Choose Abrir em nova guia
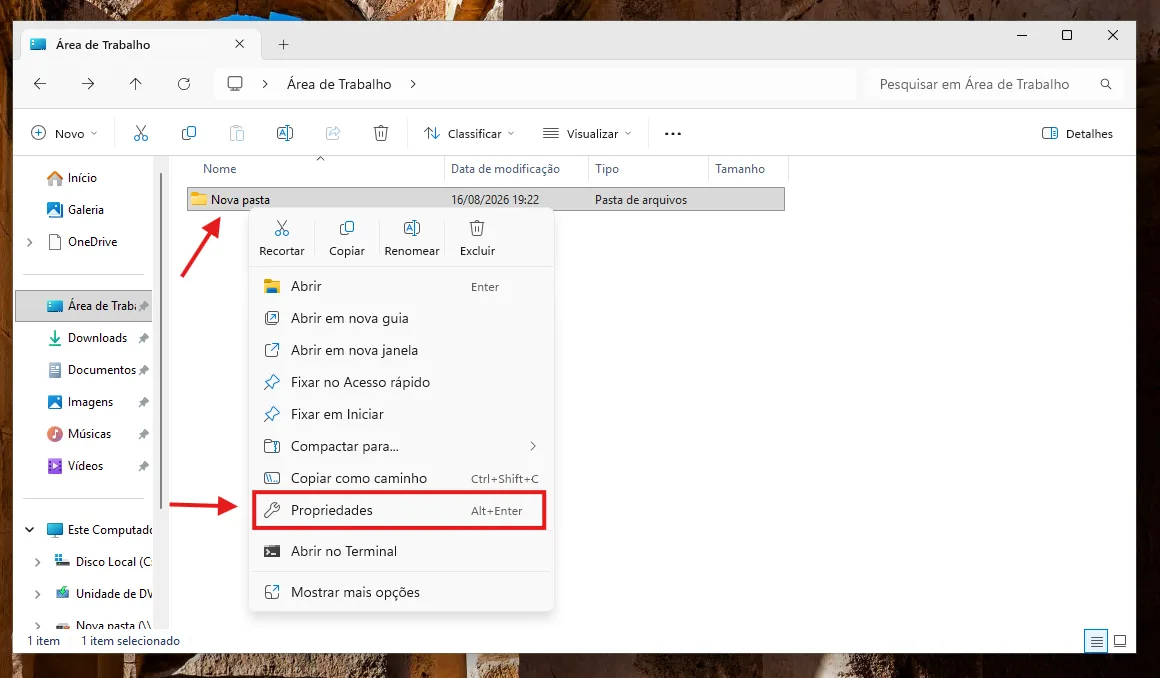The image size is (1160, 678). point(402,318)
